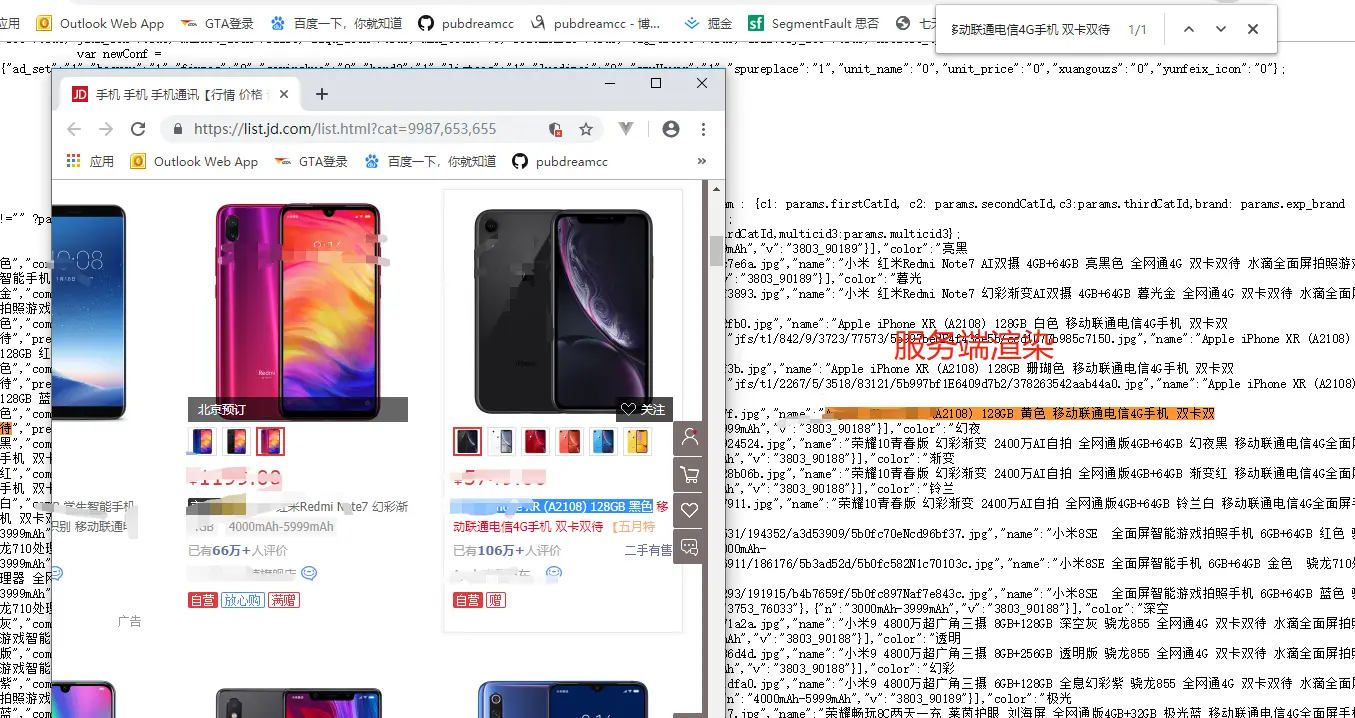
Task: Open JD sidebar favorites heart icon
Action: [690, 510]
